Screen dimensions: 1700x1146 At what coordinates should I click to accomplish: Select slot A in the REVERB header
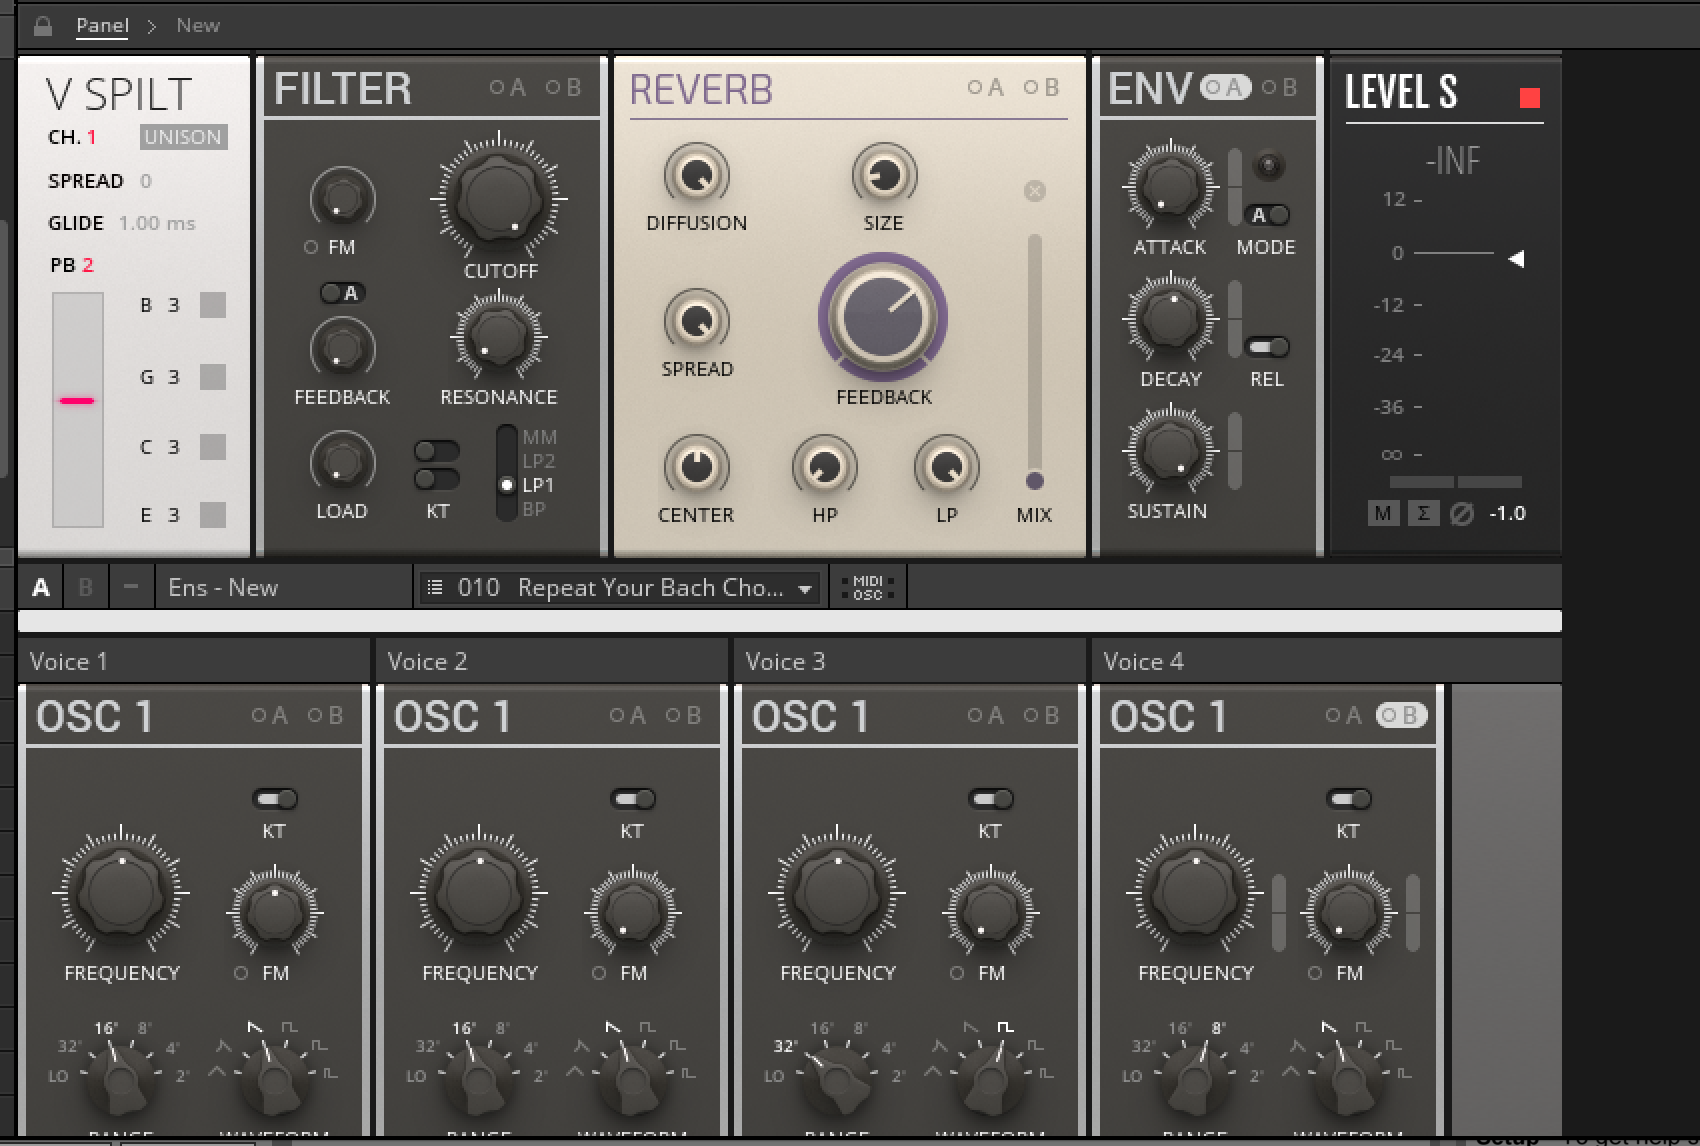(986, 88)
